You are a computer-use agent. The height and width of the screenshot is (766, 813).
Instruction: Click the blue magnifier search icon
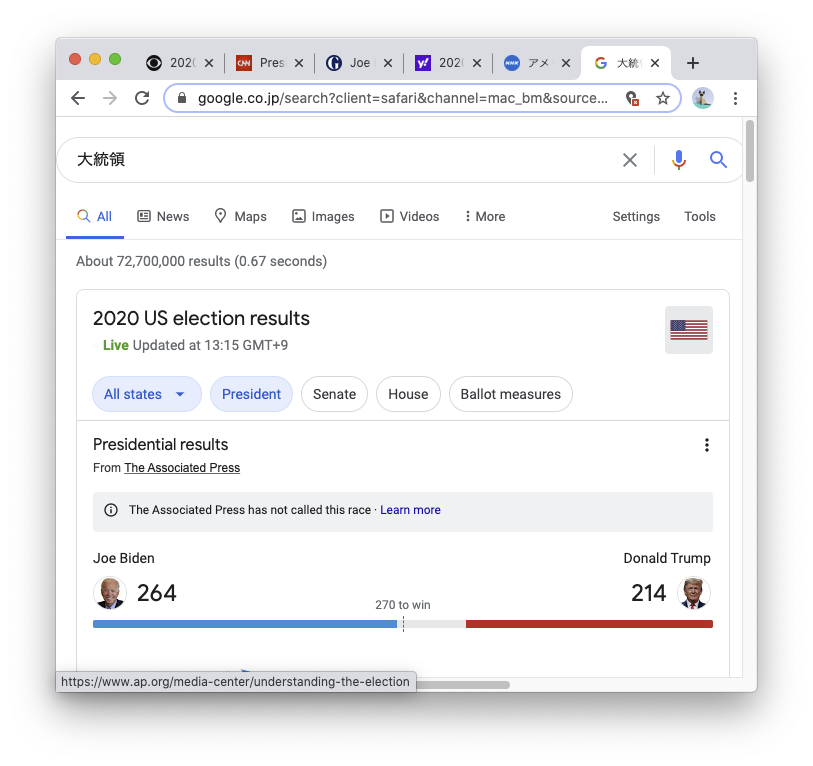coord(718,160)
